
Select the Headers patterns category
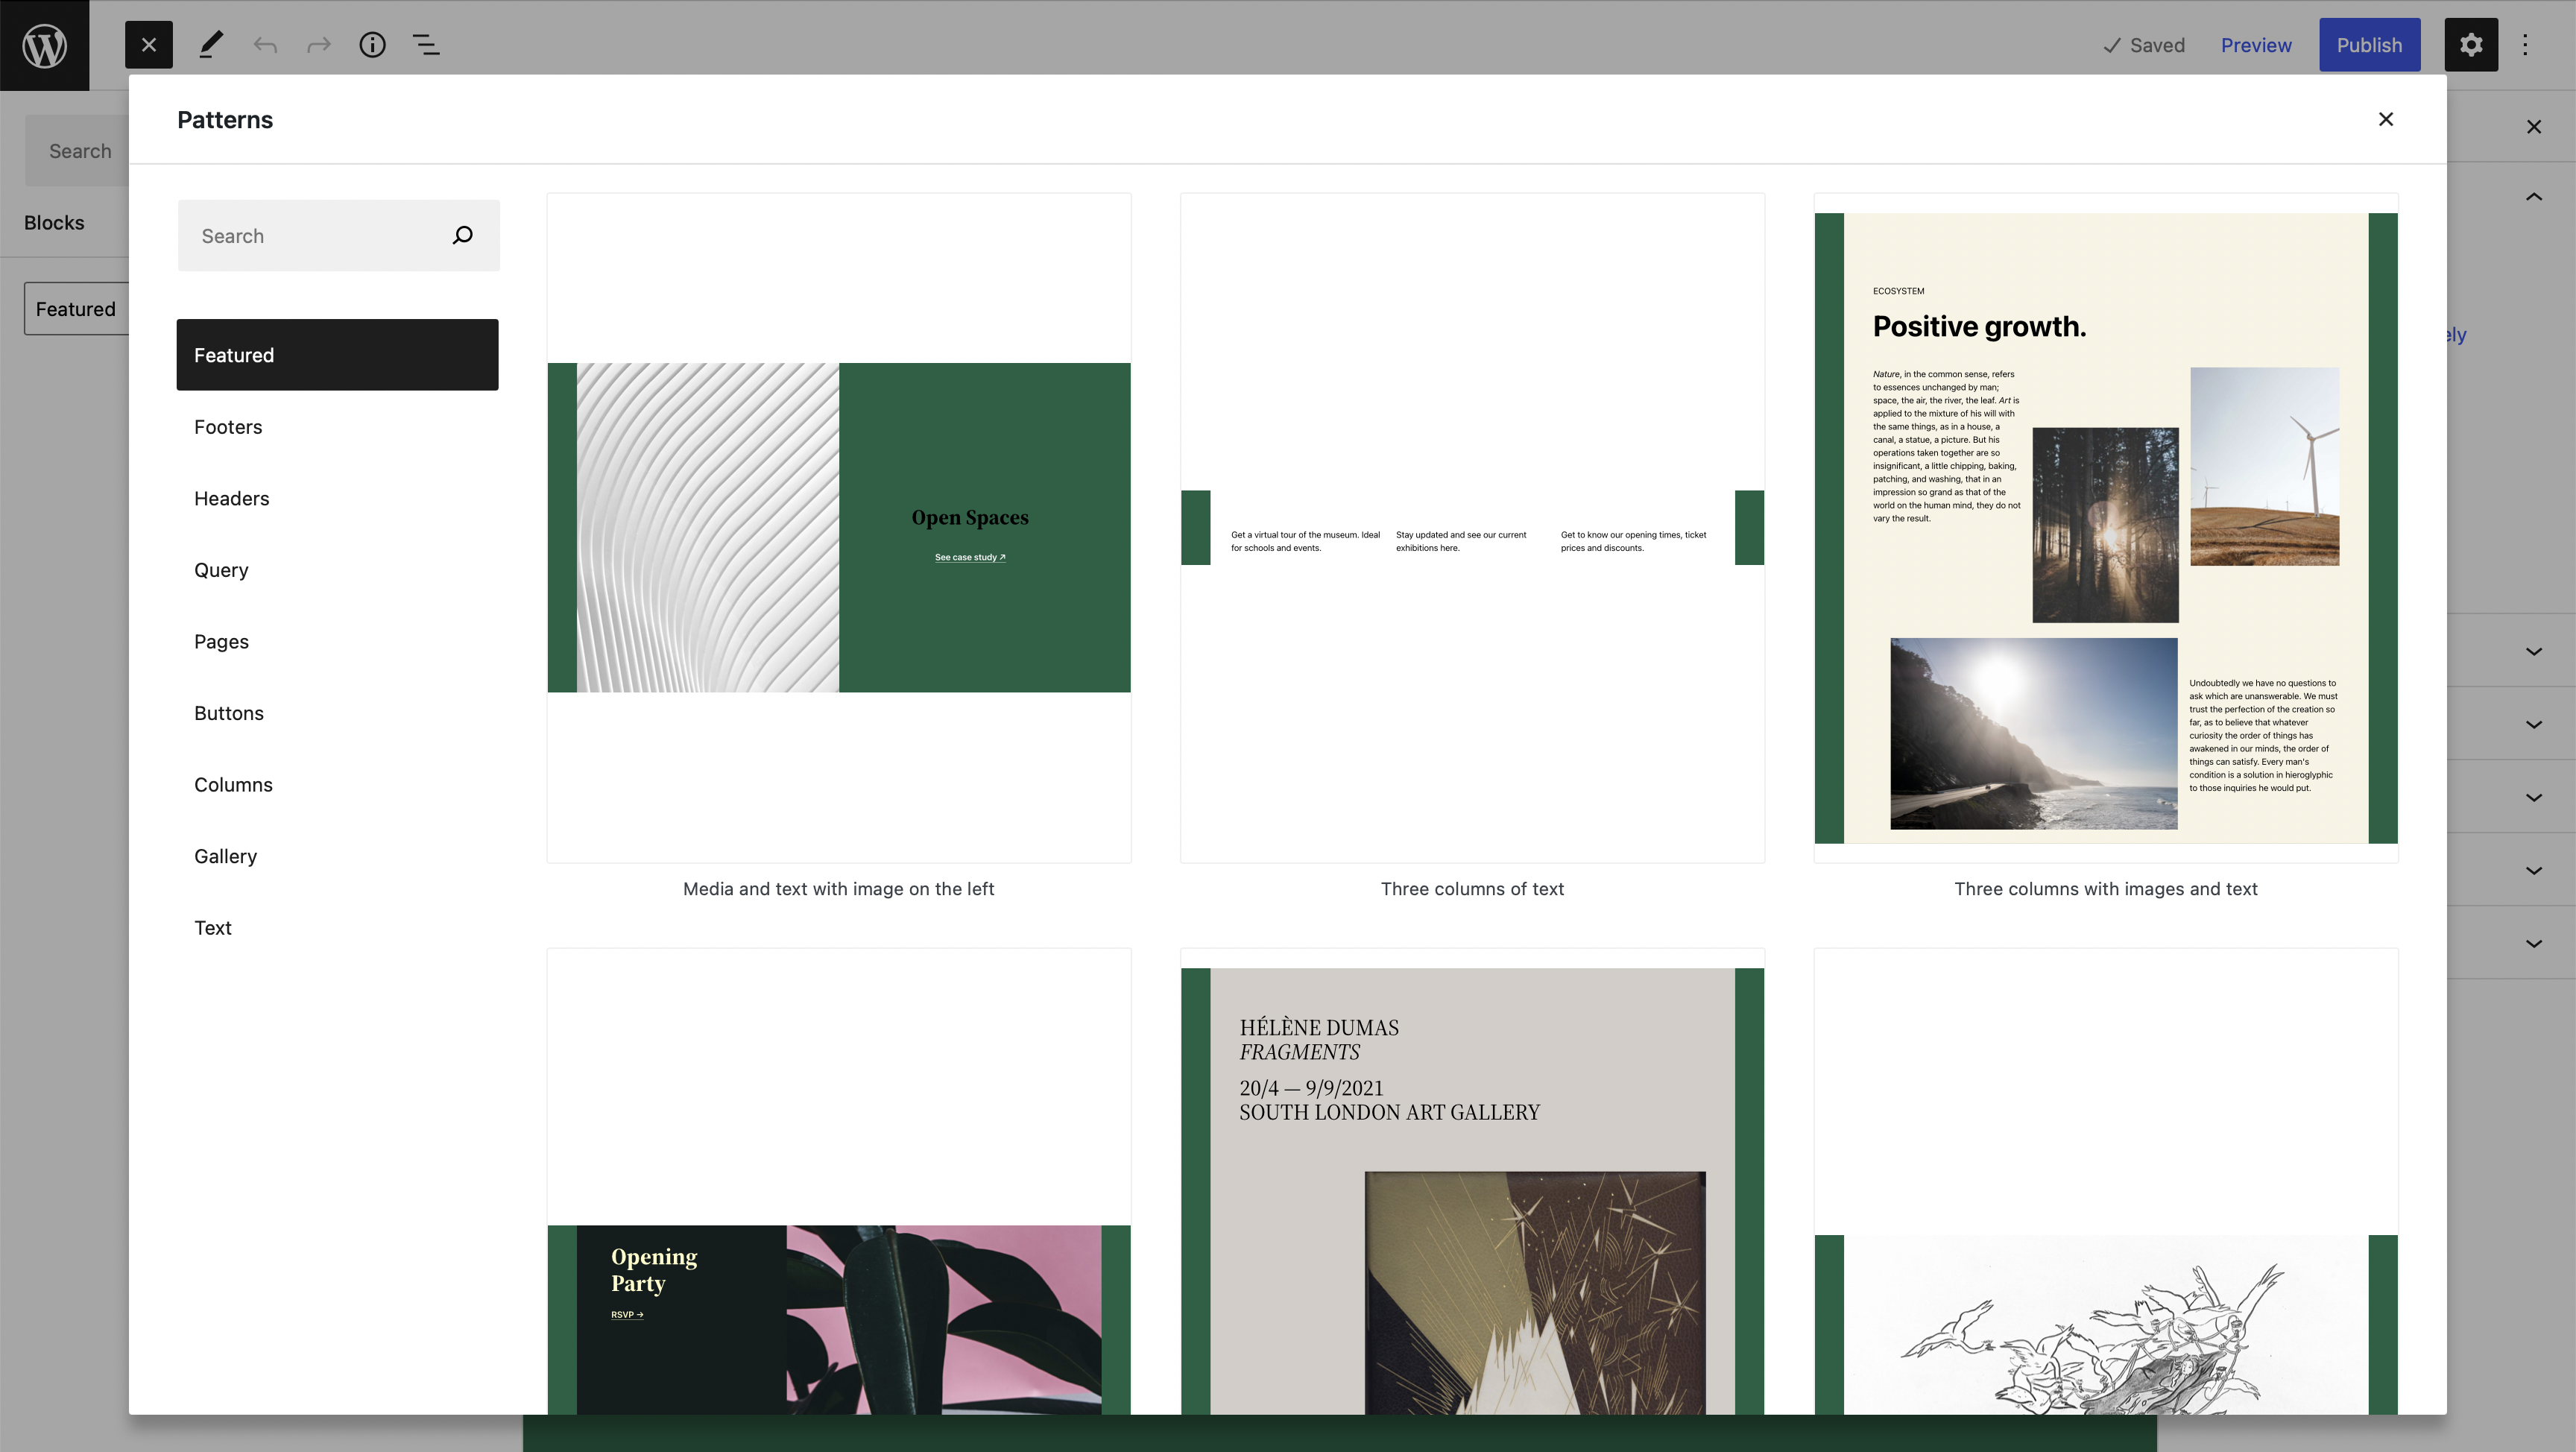pos(230,497)
